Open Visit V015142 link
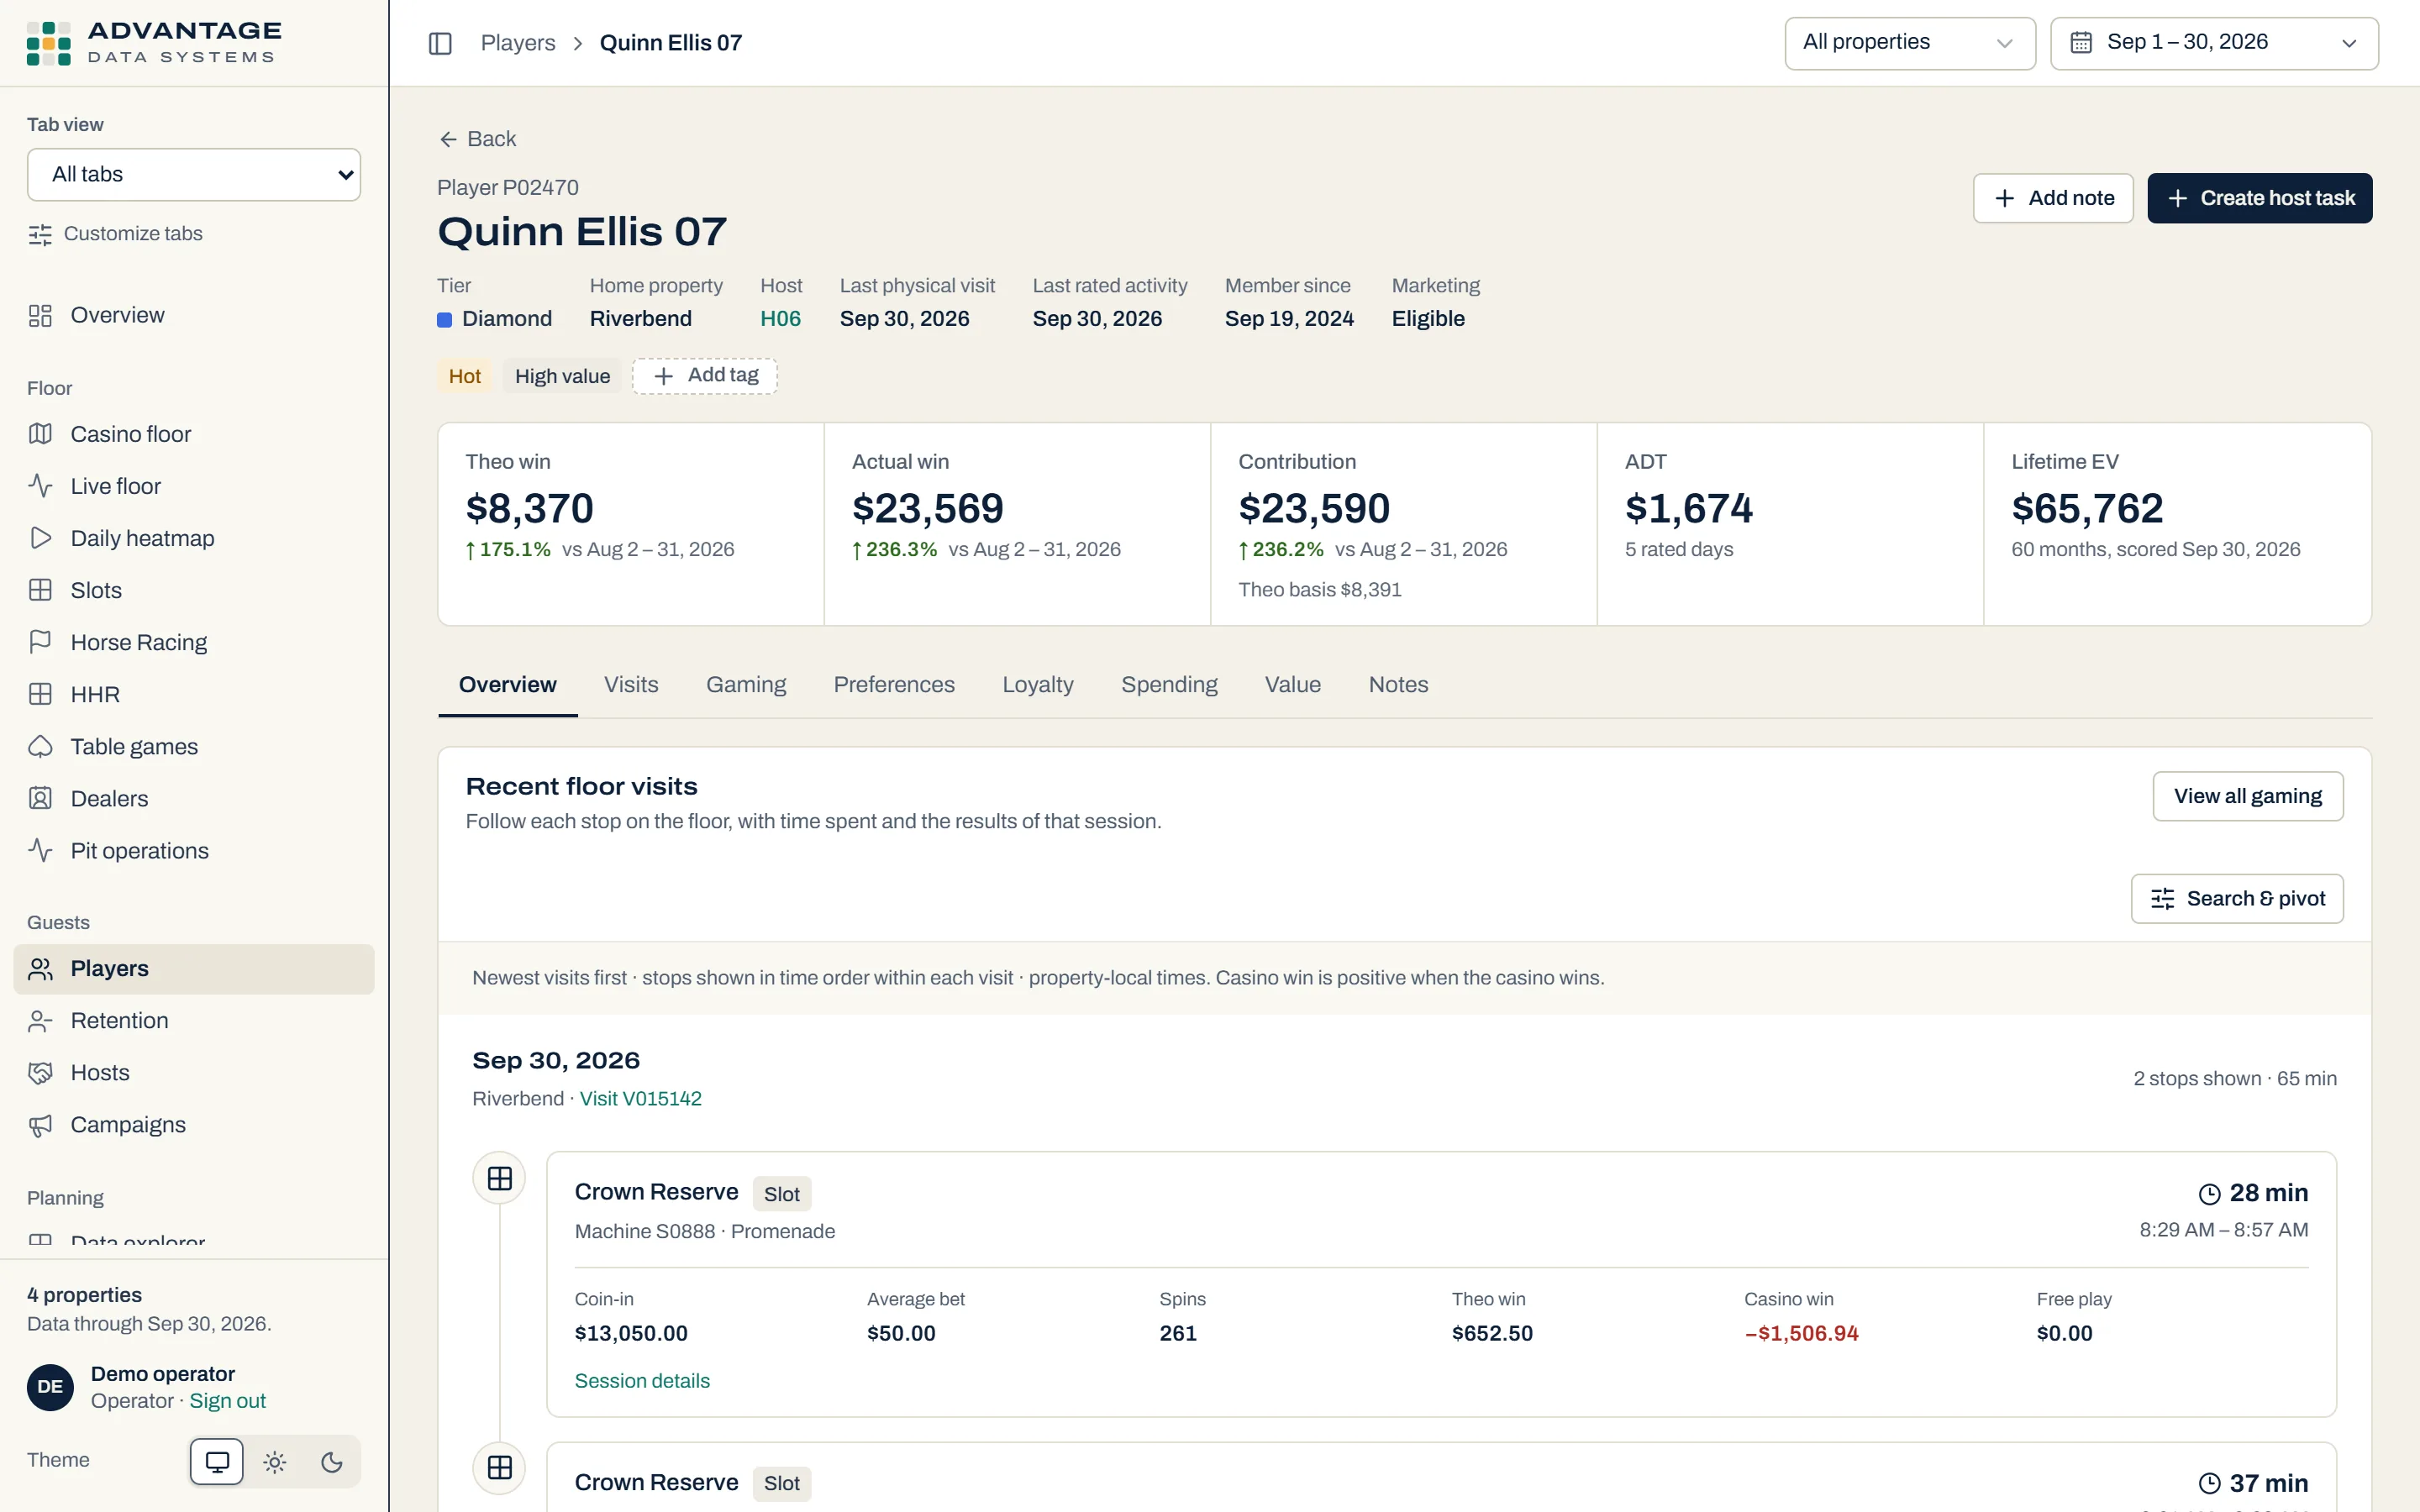The width and height of the screenshot is (2420, 1512). [x=640, y=1099]
